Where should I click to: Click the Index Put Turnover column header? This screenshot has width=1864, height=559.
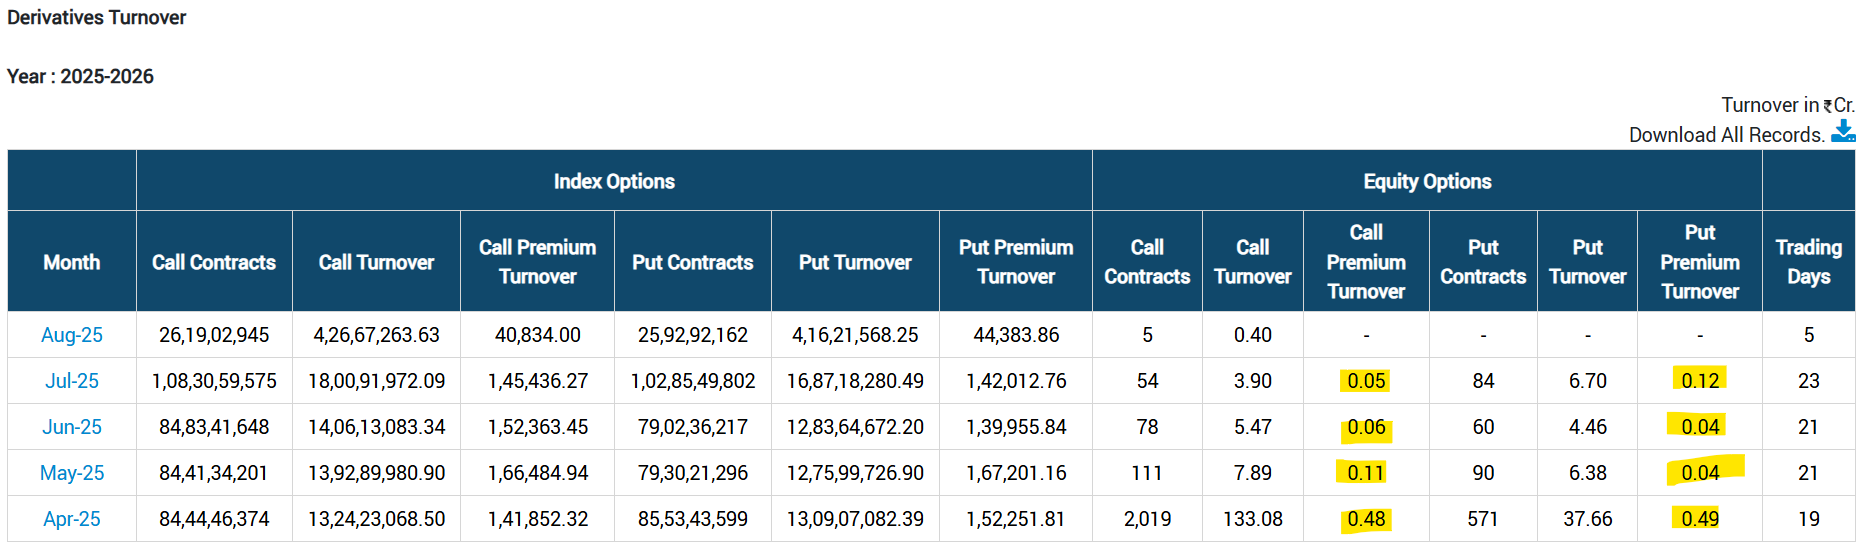pos(855,262)
